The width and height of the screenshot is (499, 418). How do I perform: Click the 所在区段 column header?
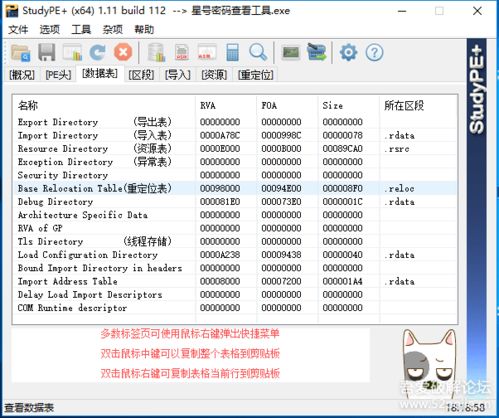(418, 106)
